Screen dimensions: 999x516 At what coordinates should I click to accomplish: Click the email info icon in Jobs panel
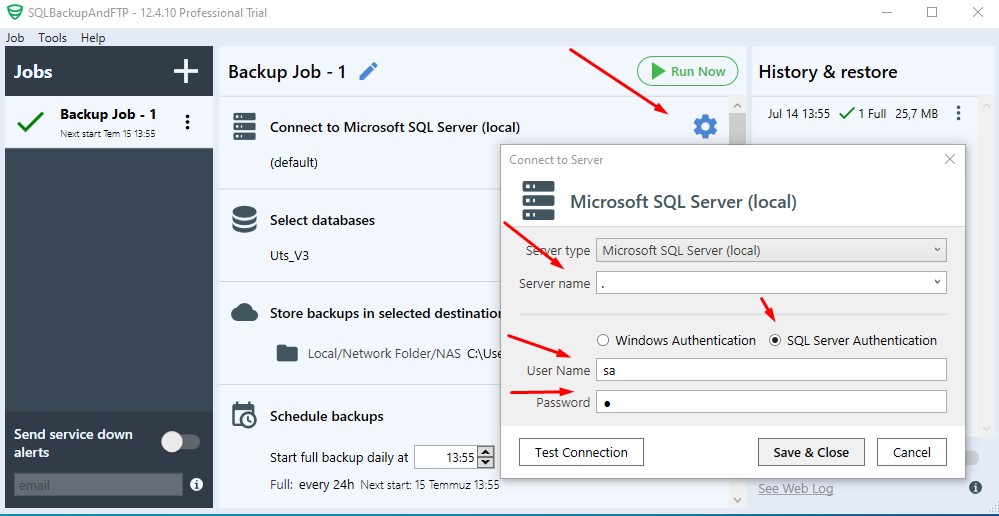pos(197,485)
